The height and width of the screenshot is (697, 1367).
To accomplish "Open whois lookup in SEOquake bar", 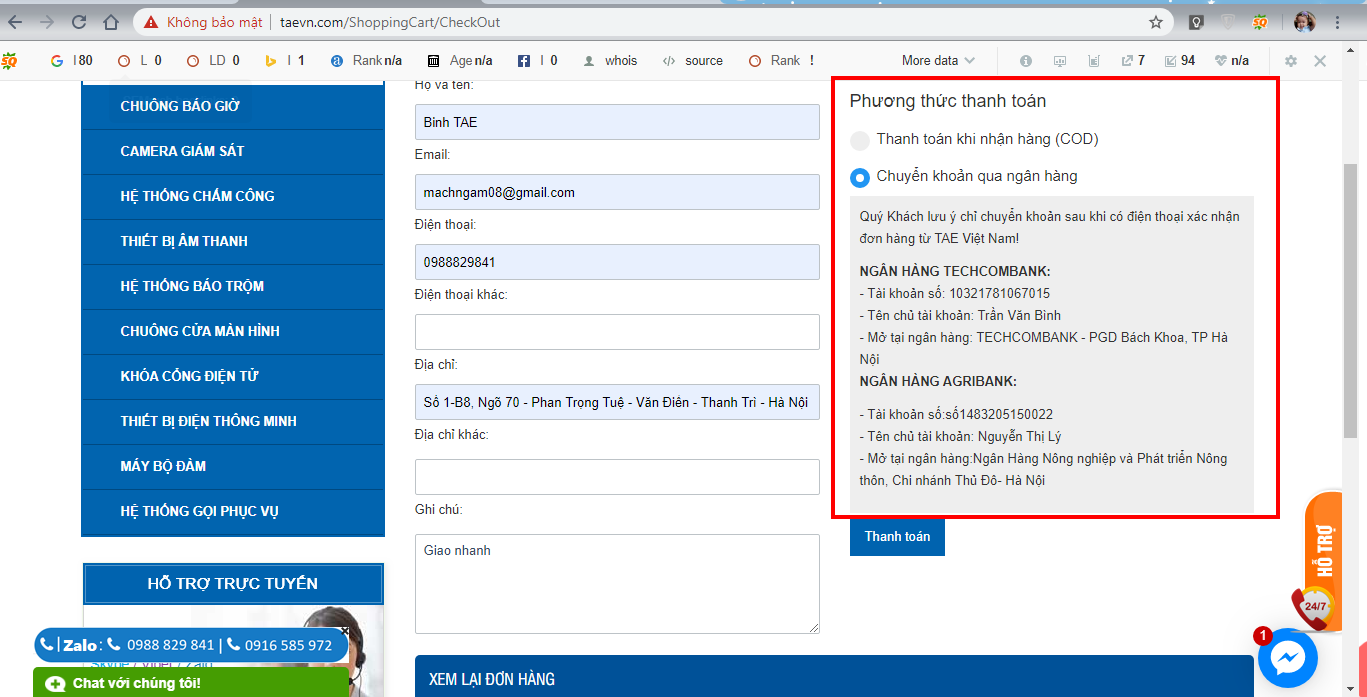I will [611, 61].
